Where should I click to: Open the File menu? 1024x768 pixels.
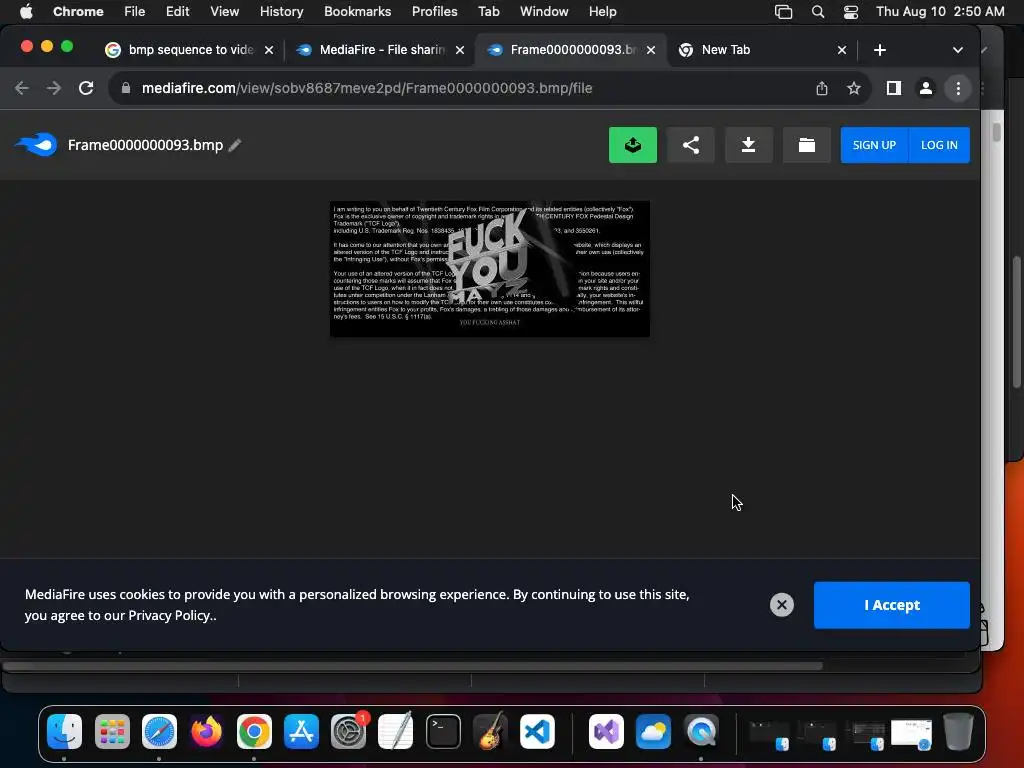[135, 11]
